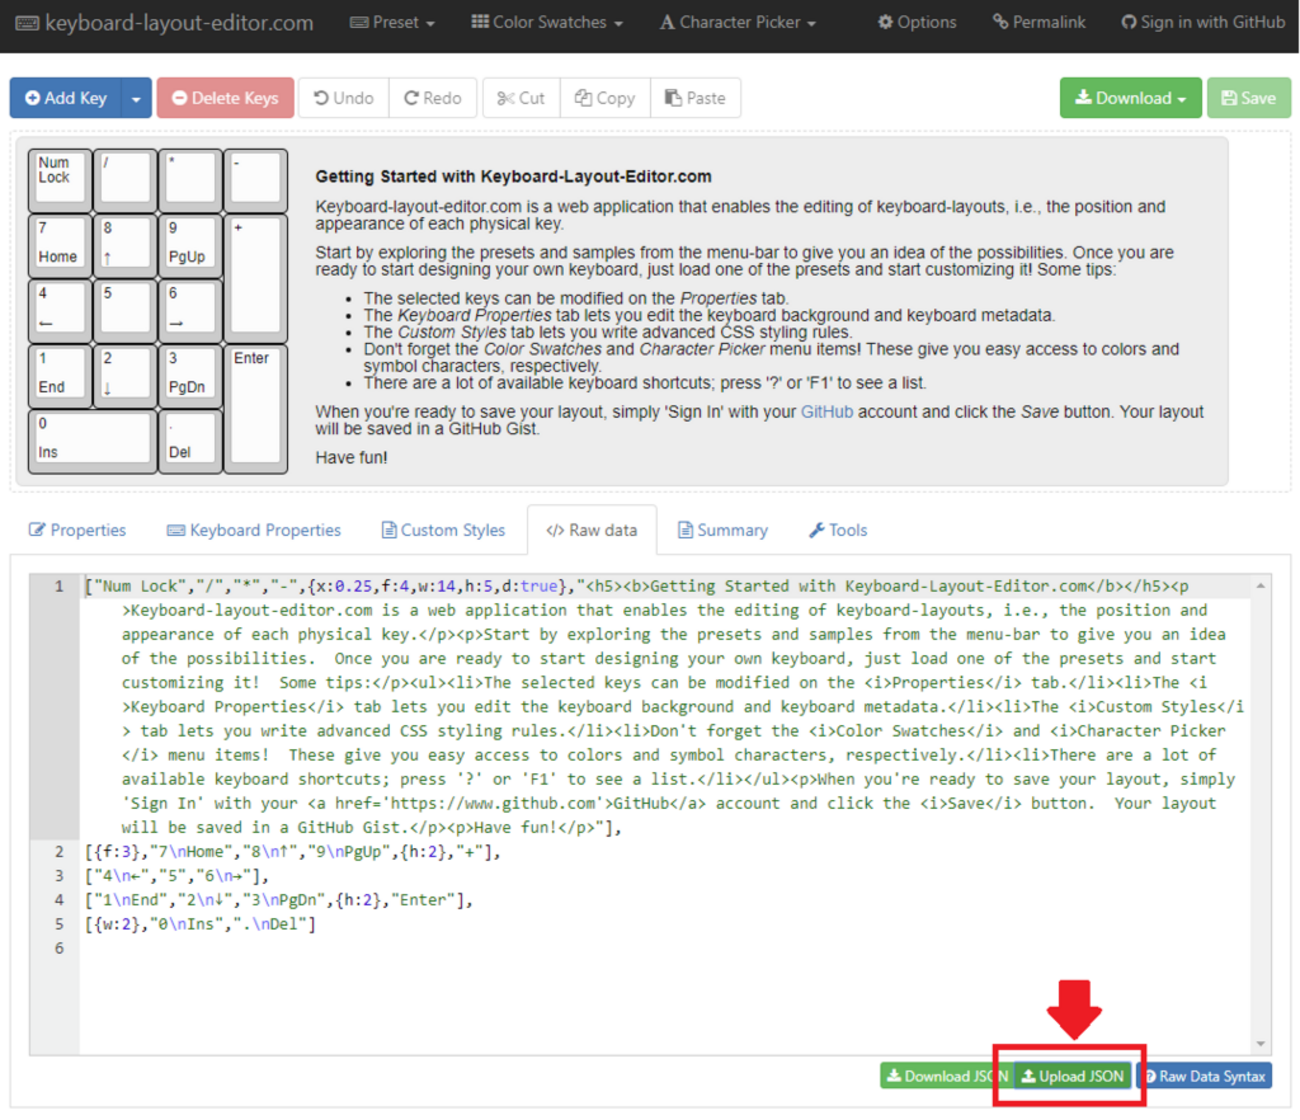This screenshot has height=1120, width=1300.
Task: Open the Raw Data Syntax help
Action: click(1204, 1076)
